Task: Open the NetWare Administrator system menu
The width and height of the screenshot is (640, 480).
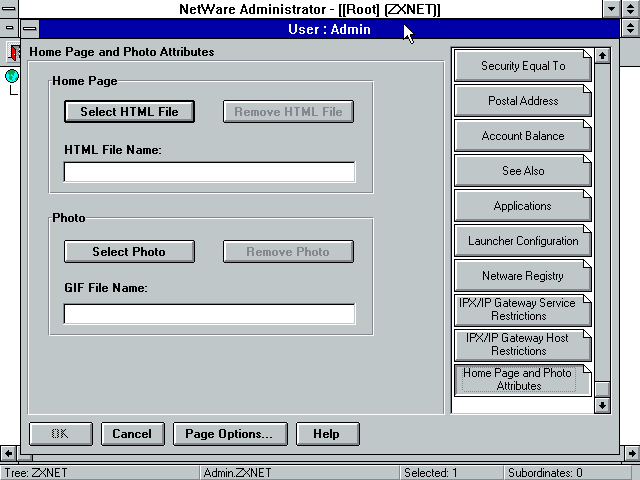Action: [9, 9]
